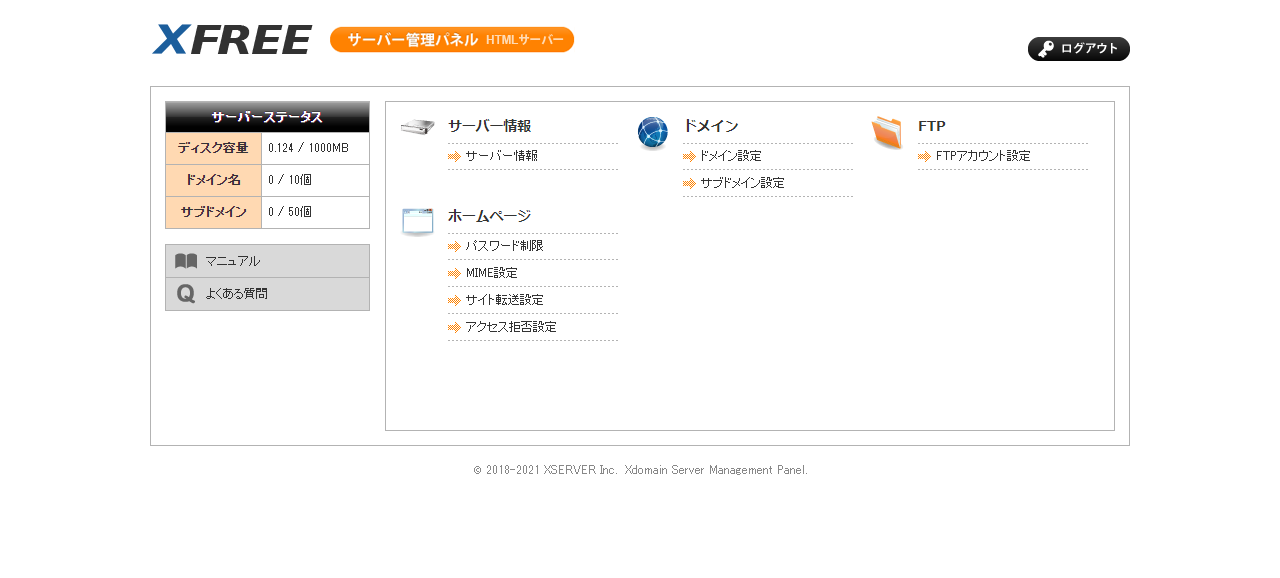Open the FTPアカウント設定 link

[983, 156]
